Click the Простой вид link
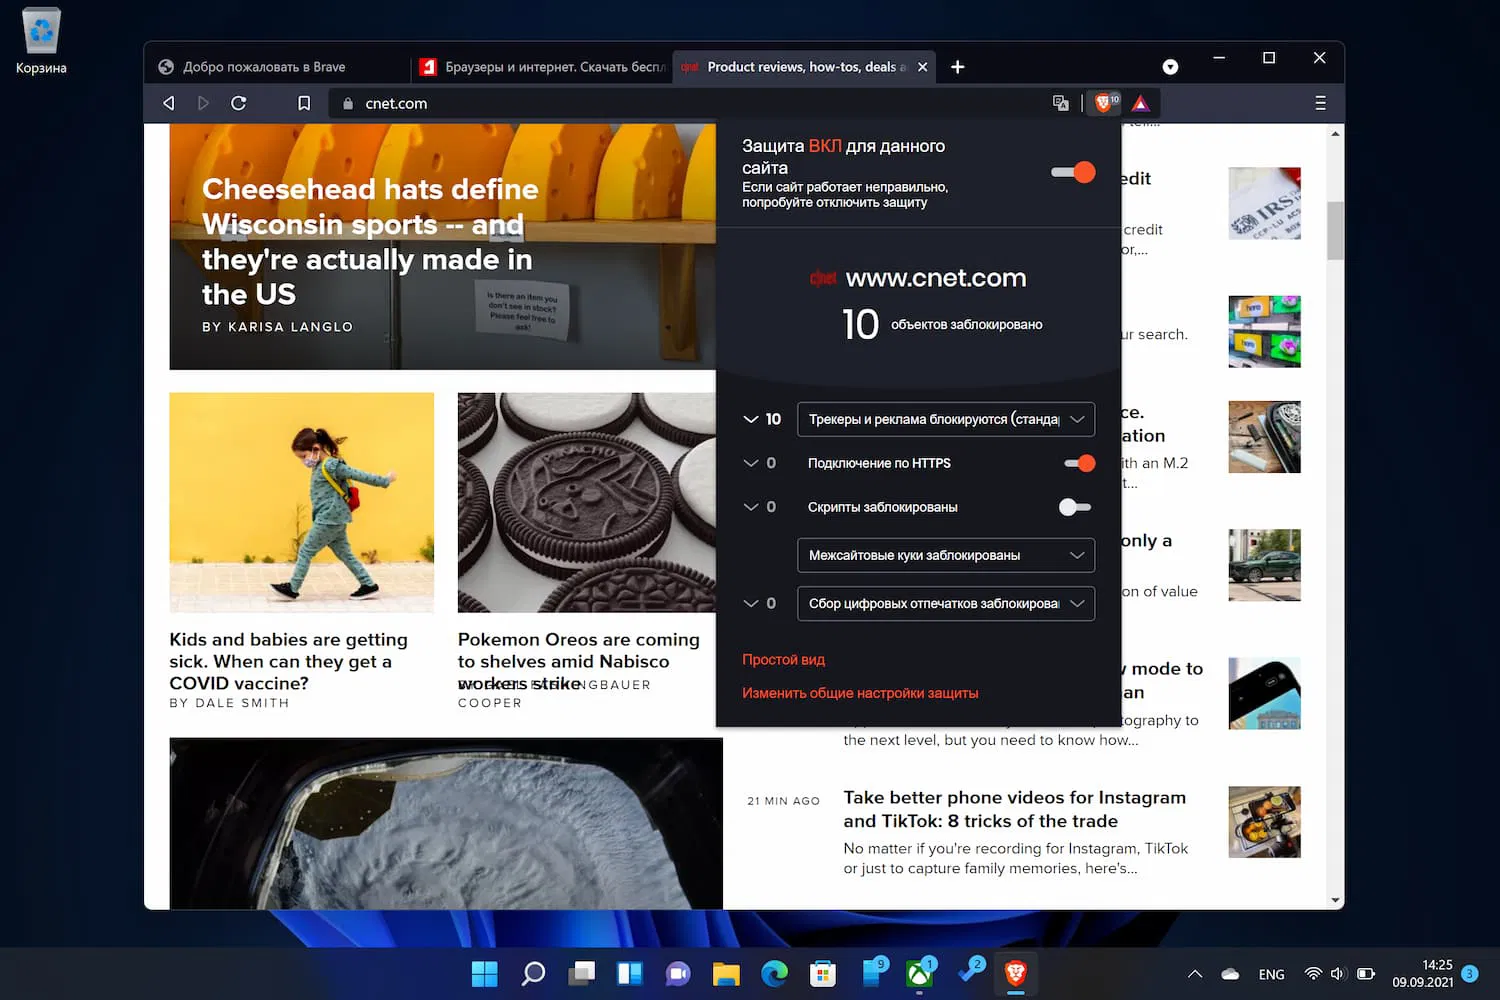The height and width of the screenshot is (1000, 1500). tap(783, 660)
